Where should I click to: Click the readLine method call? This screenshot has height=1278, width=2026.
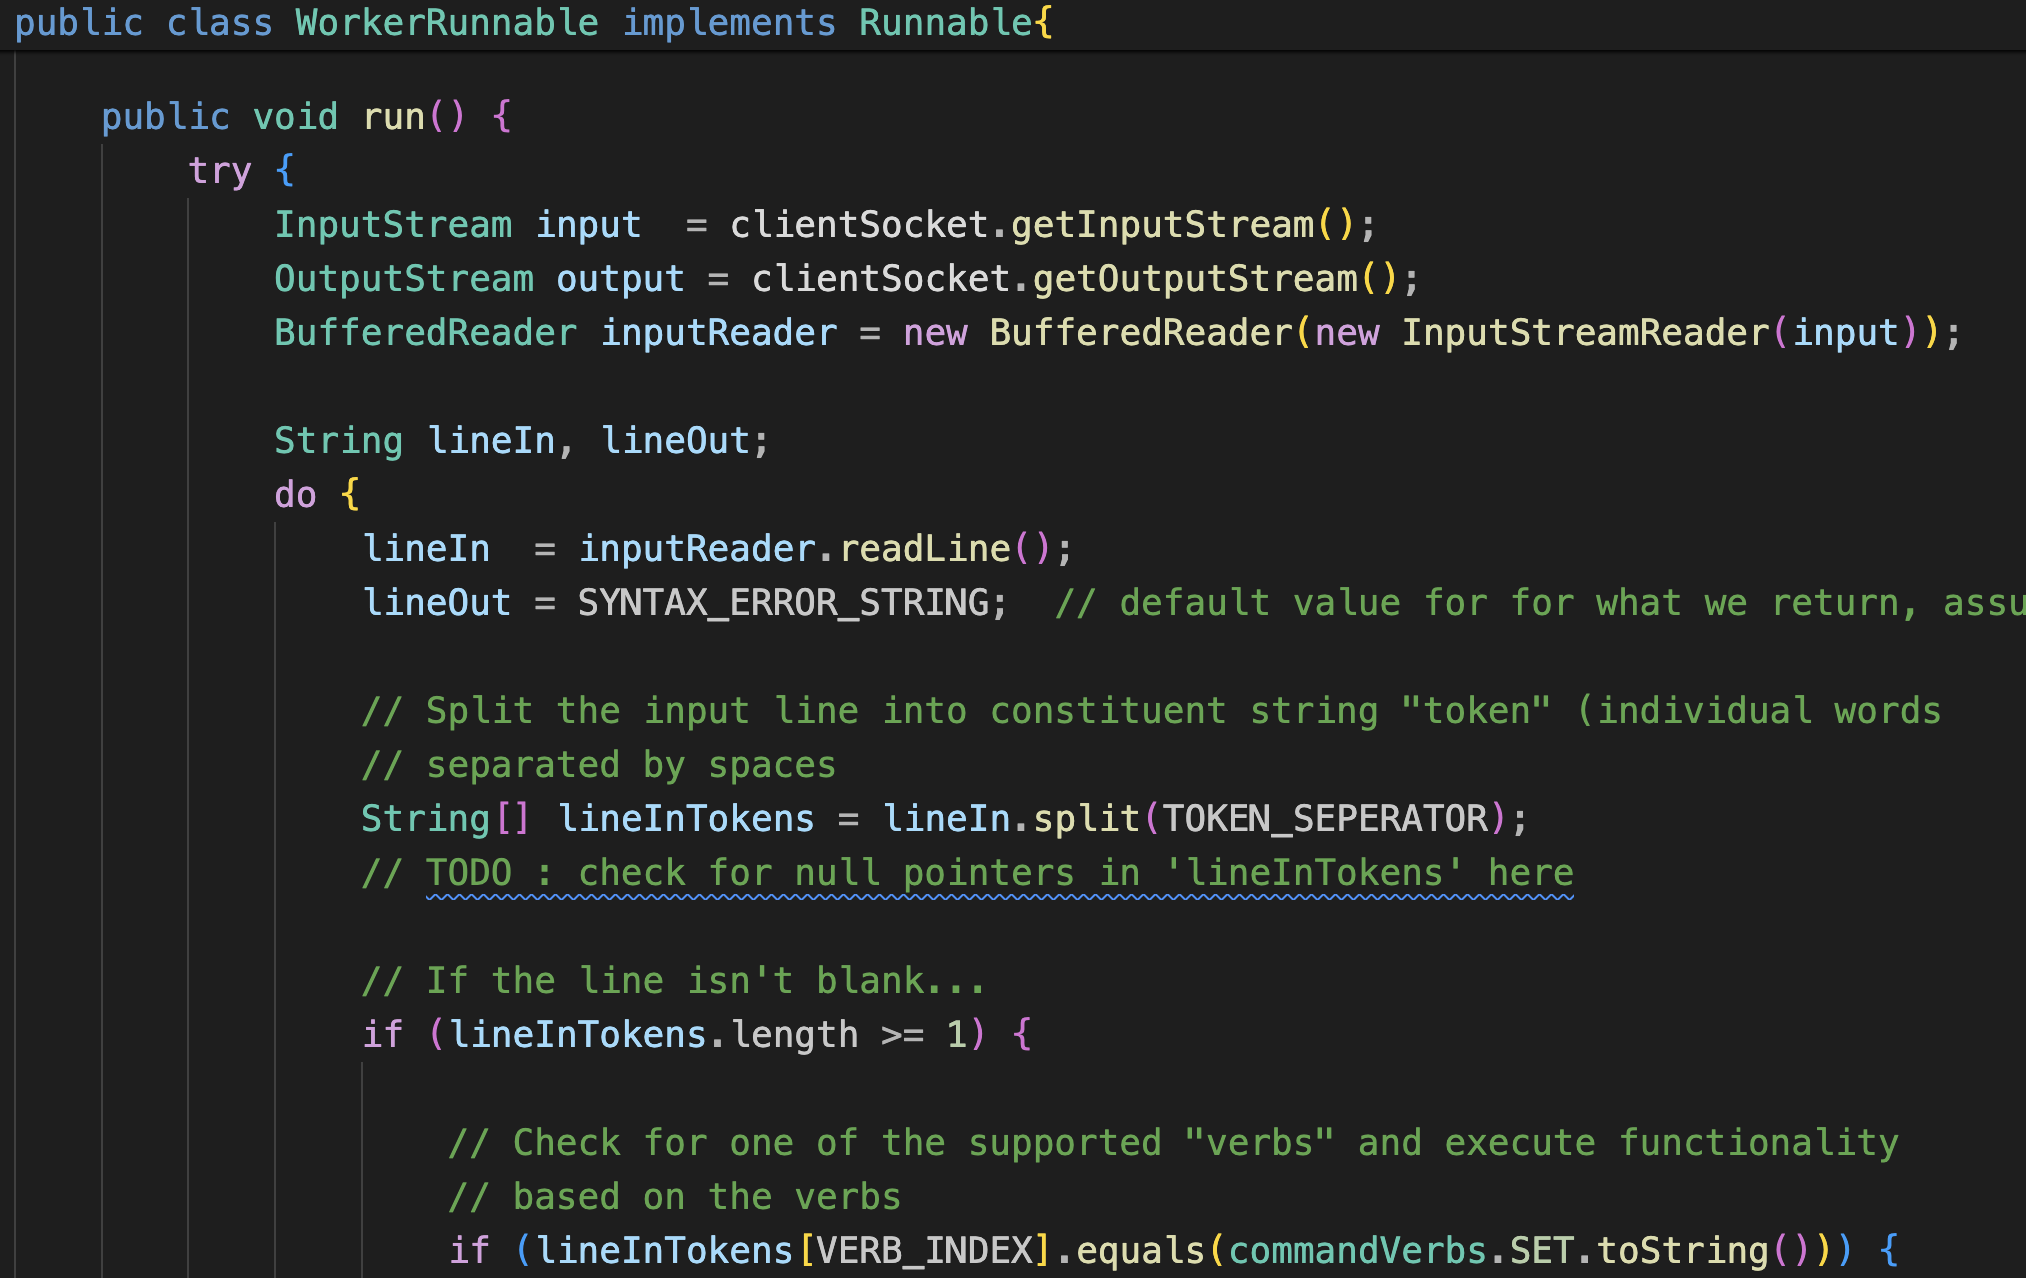pyautogui.click(x=925, y=549)
